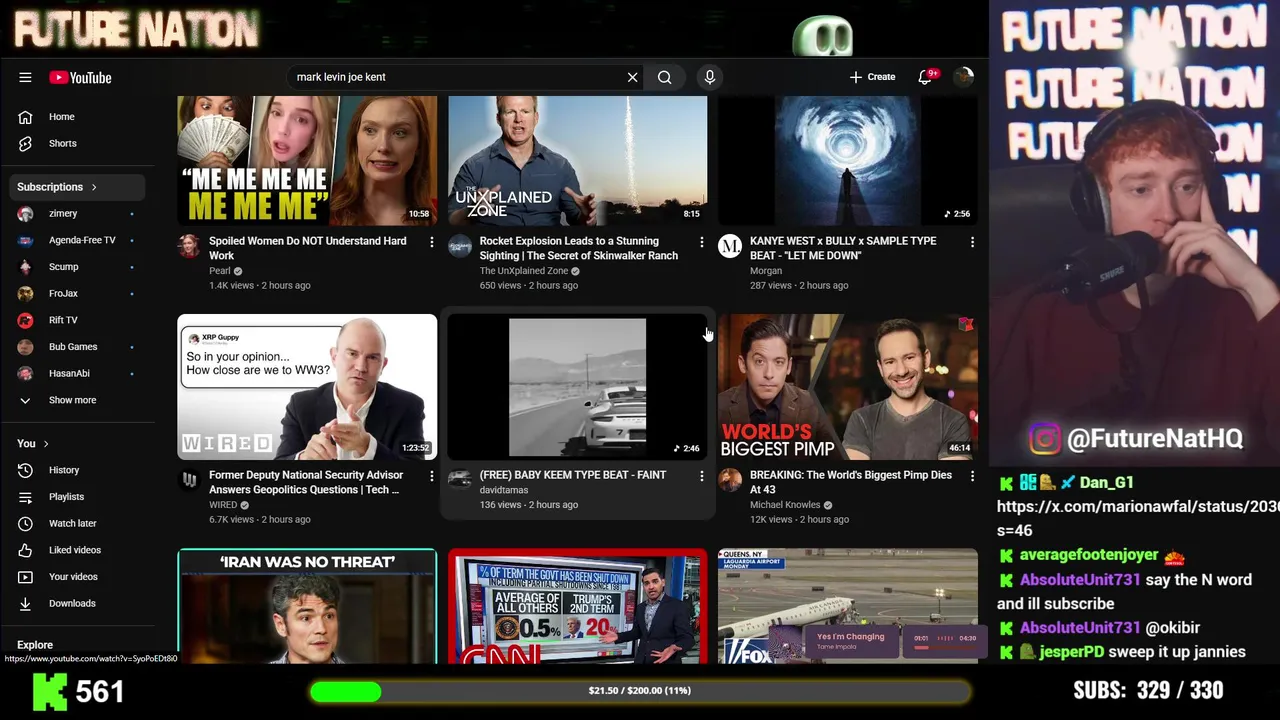Click The UnXplained Zone channel avatar
Screen dimensions: 1280x720
coord(460,246)
